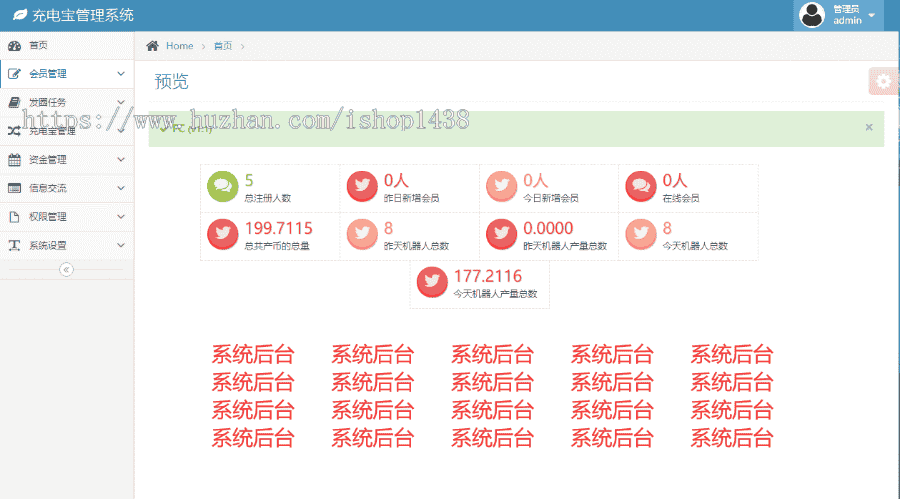Expand the 资金管理 chevron
Viewport: 900px width, 499px height.
121,160
